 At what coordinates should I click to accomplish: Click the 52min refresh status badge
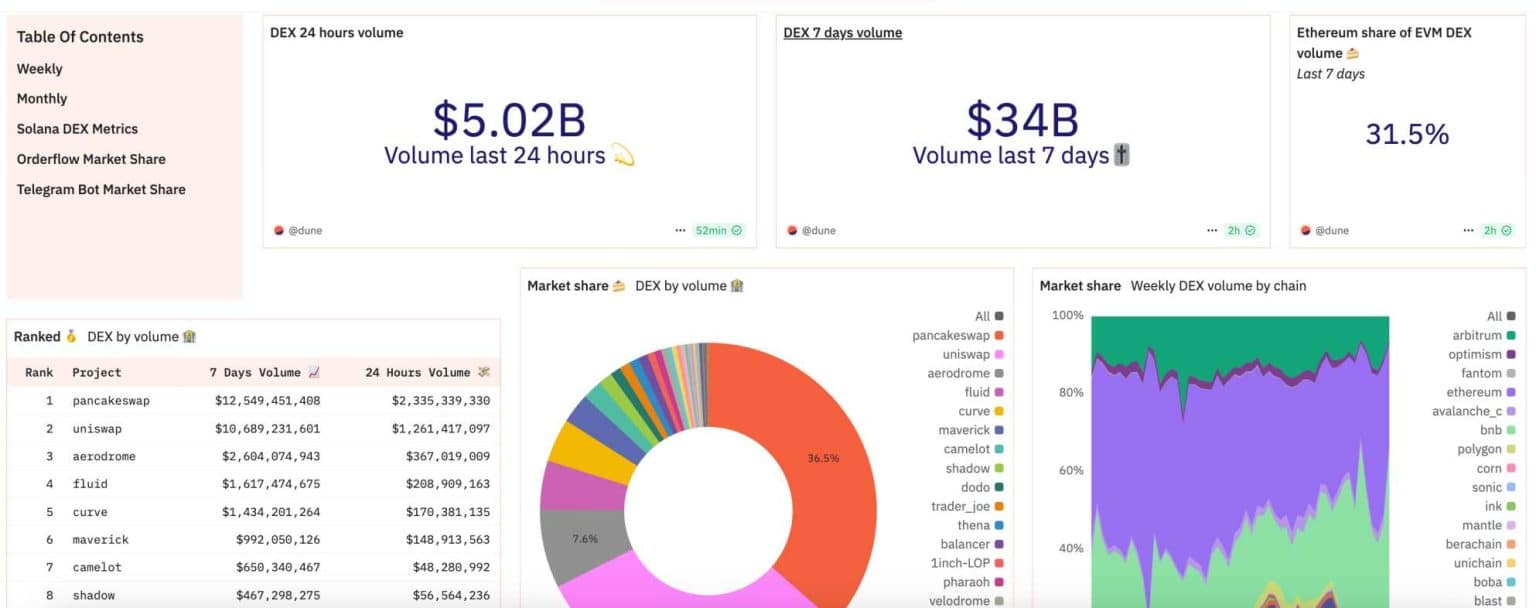[x=718, y=230]
